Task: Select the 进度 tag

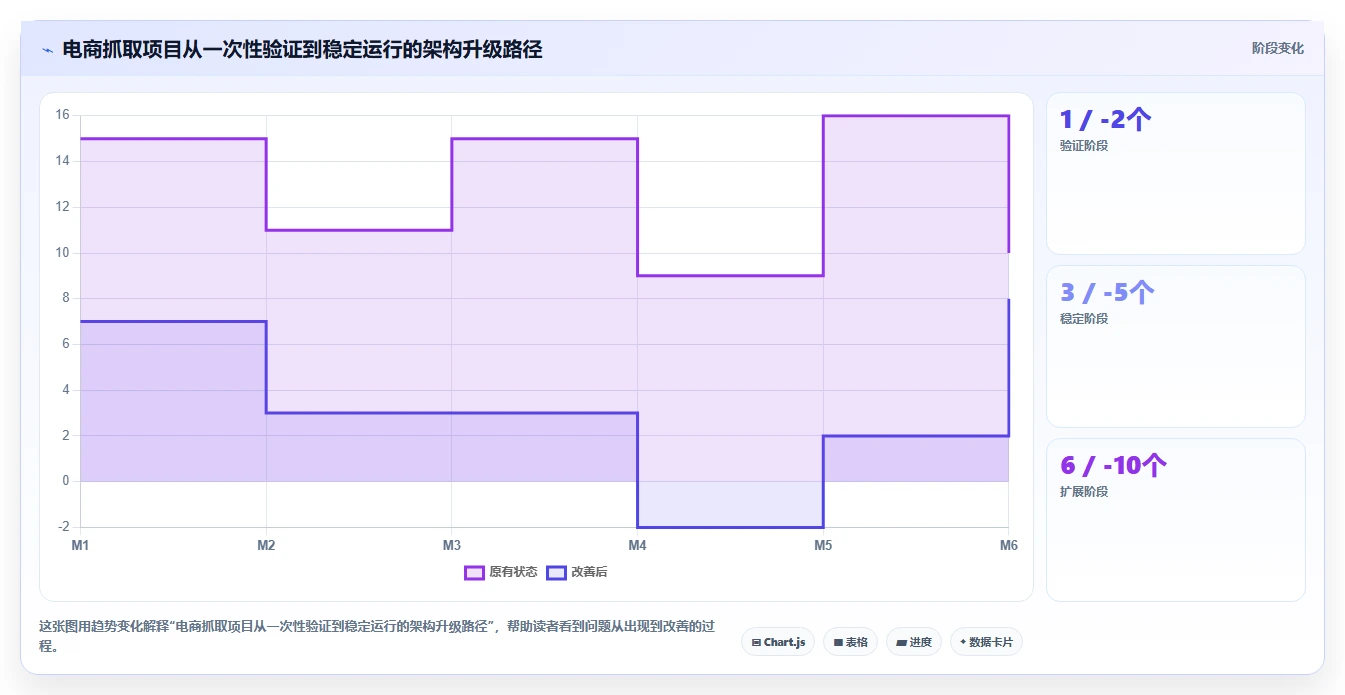Action: point(913,642)
